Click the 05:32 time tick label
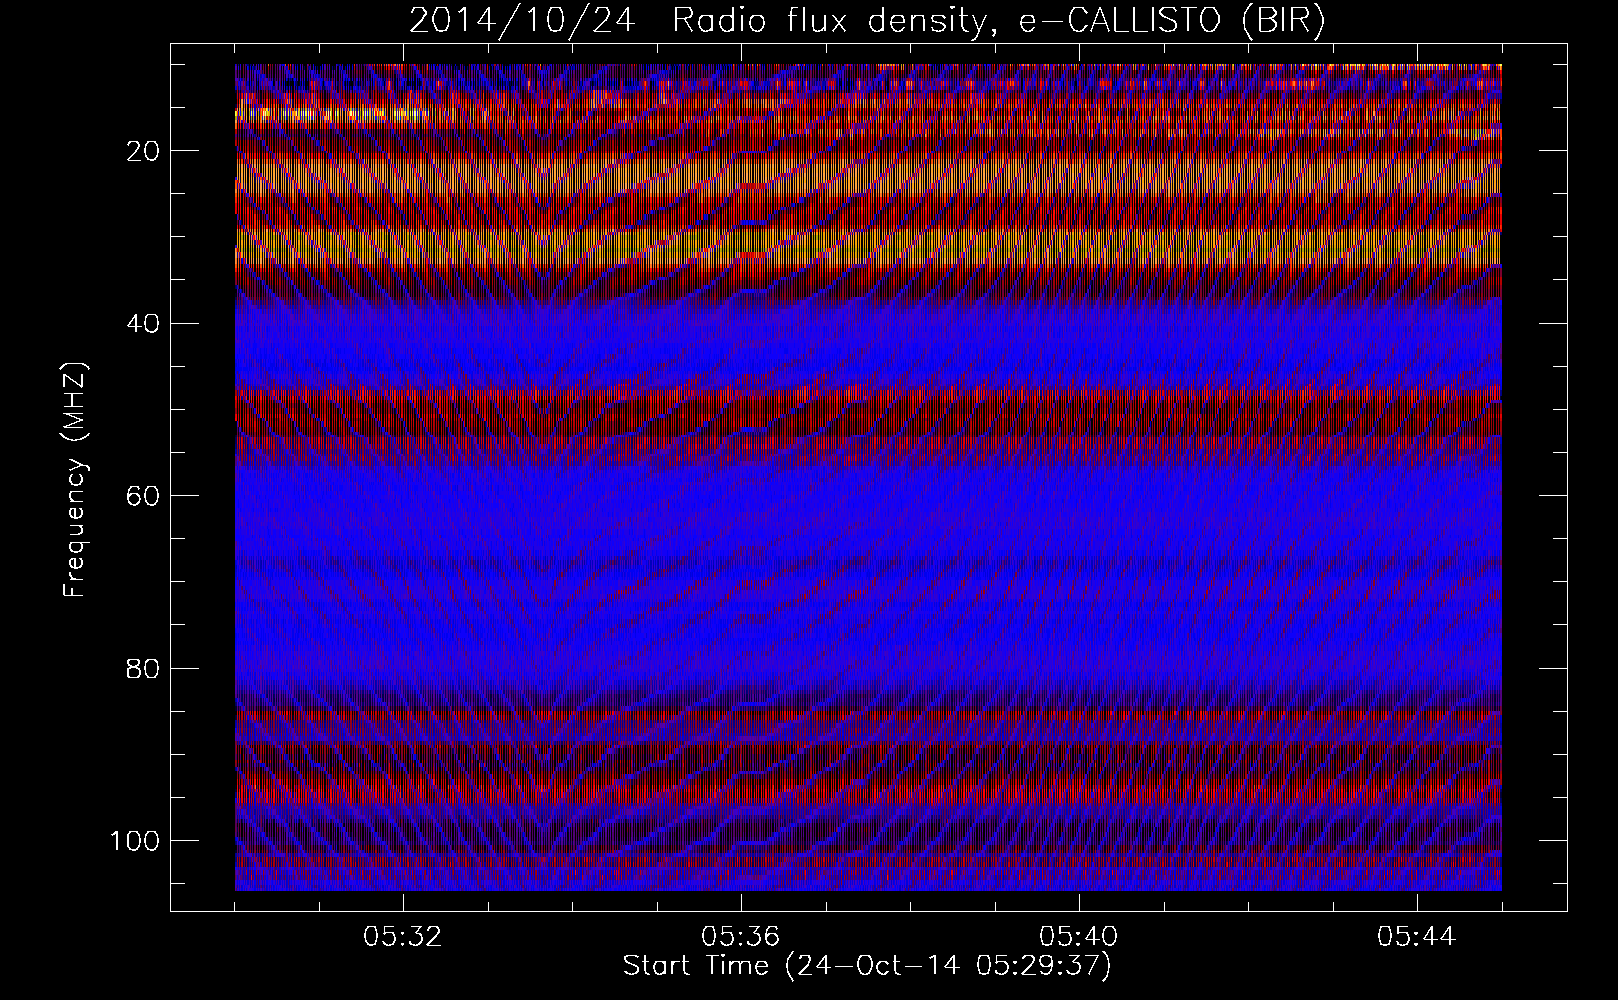 tap(403, 937)
